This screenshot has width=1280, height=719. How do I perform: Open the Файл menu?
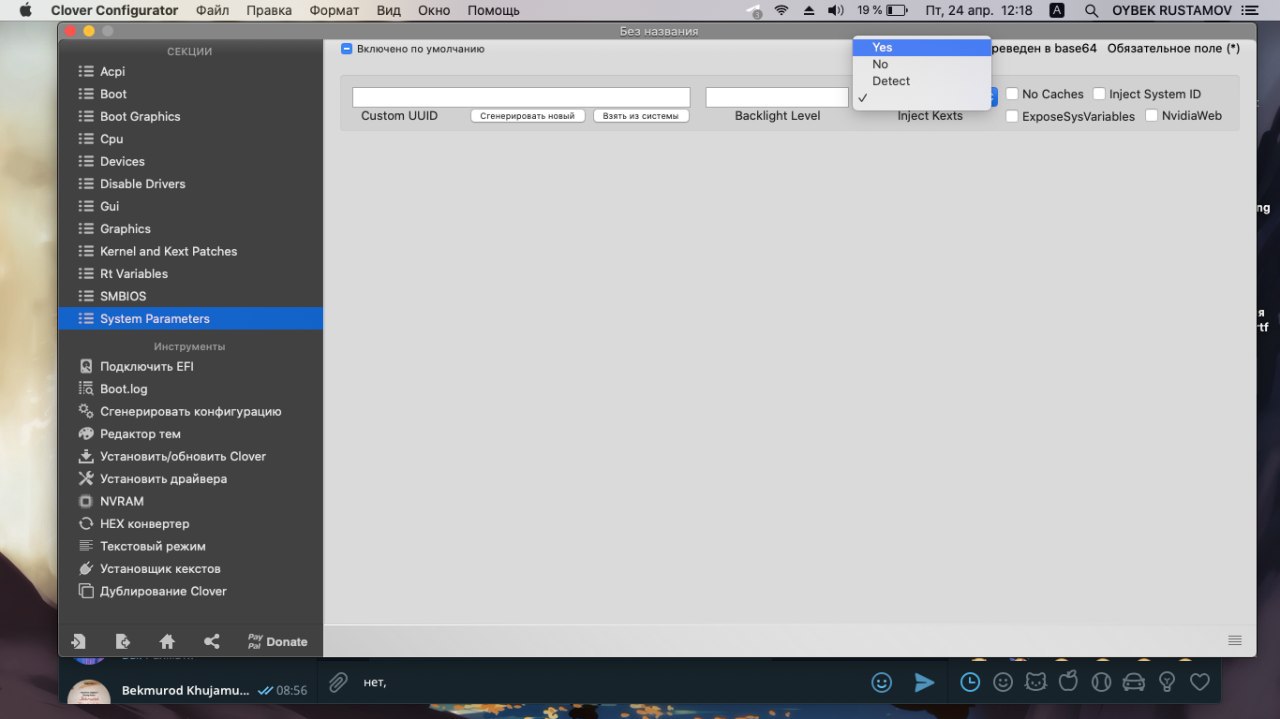pyautogui.click(x=212, y=10)
